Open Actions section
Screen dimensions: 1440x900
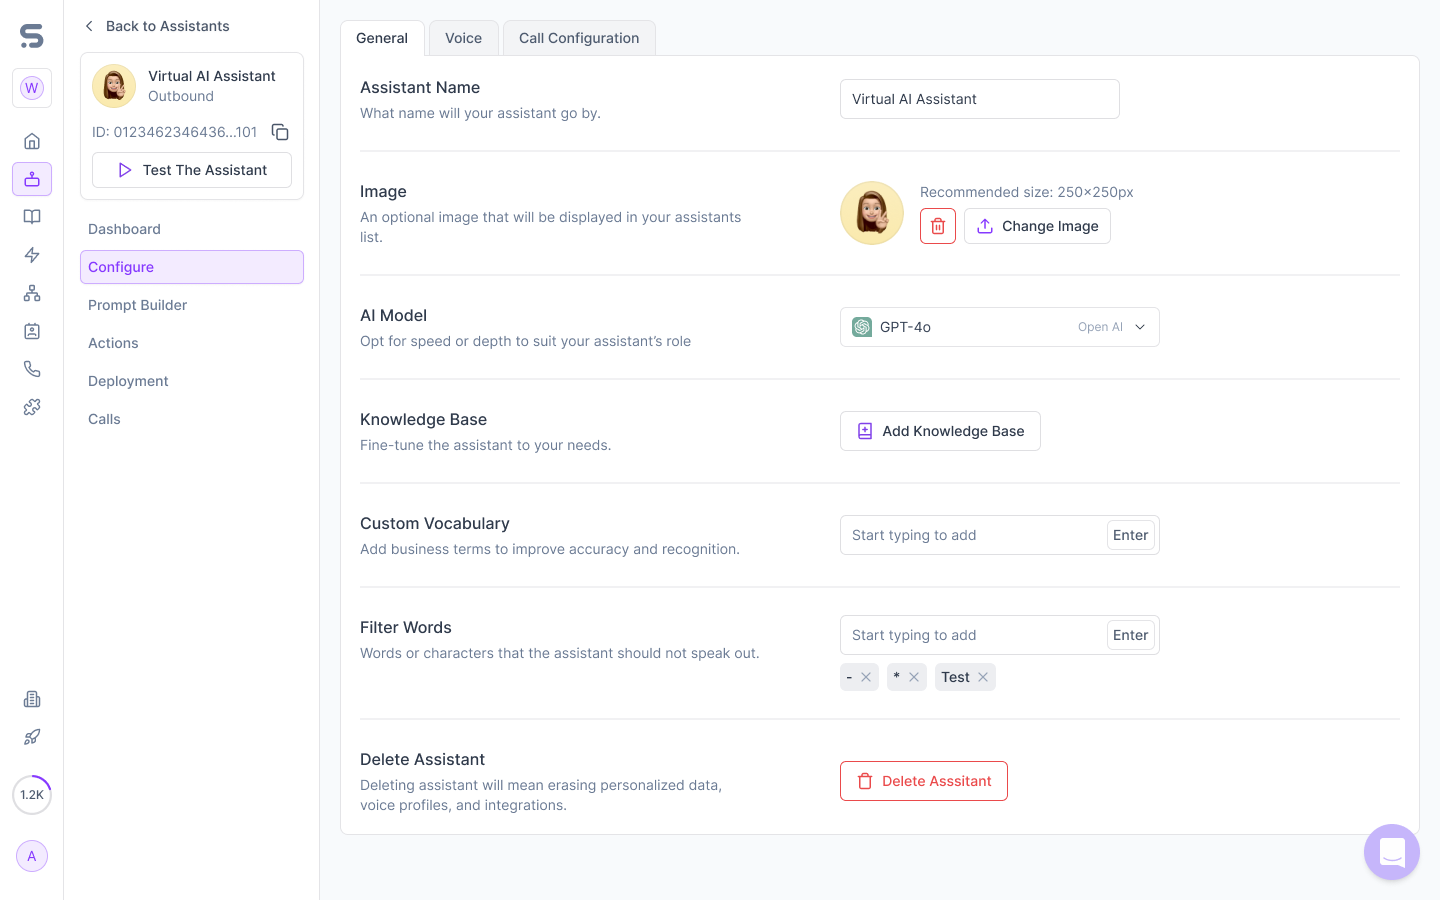[x=192, y=343]
